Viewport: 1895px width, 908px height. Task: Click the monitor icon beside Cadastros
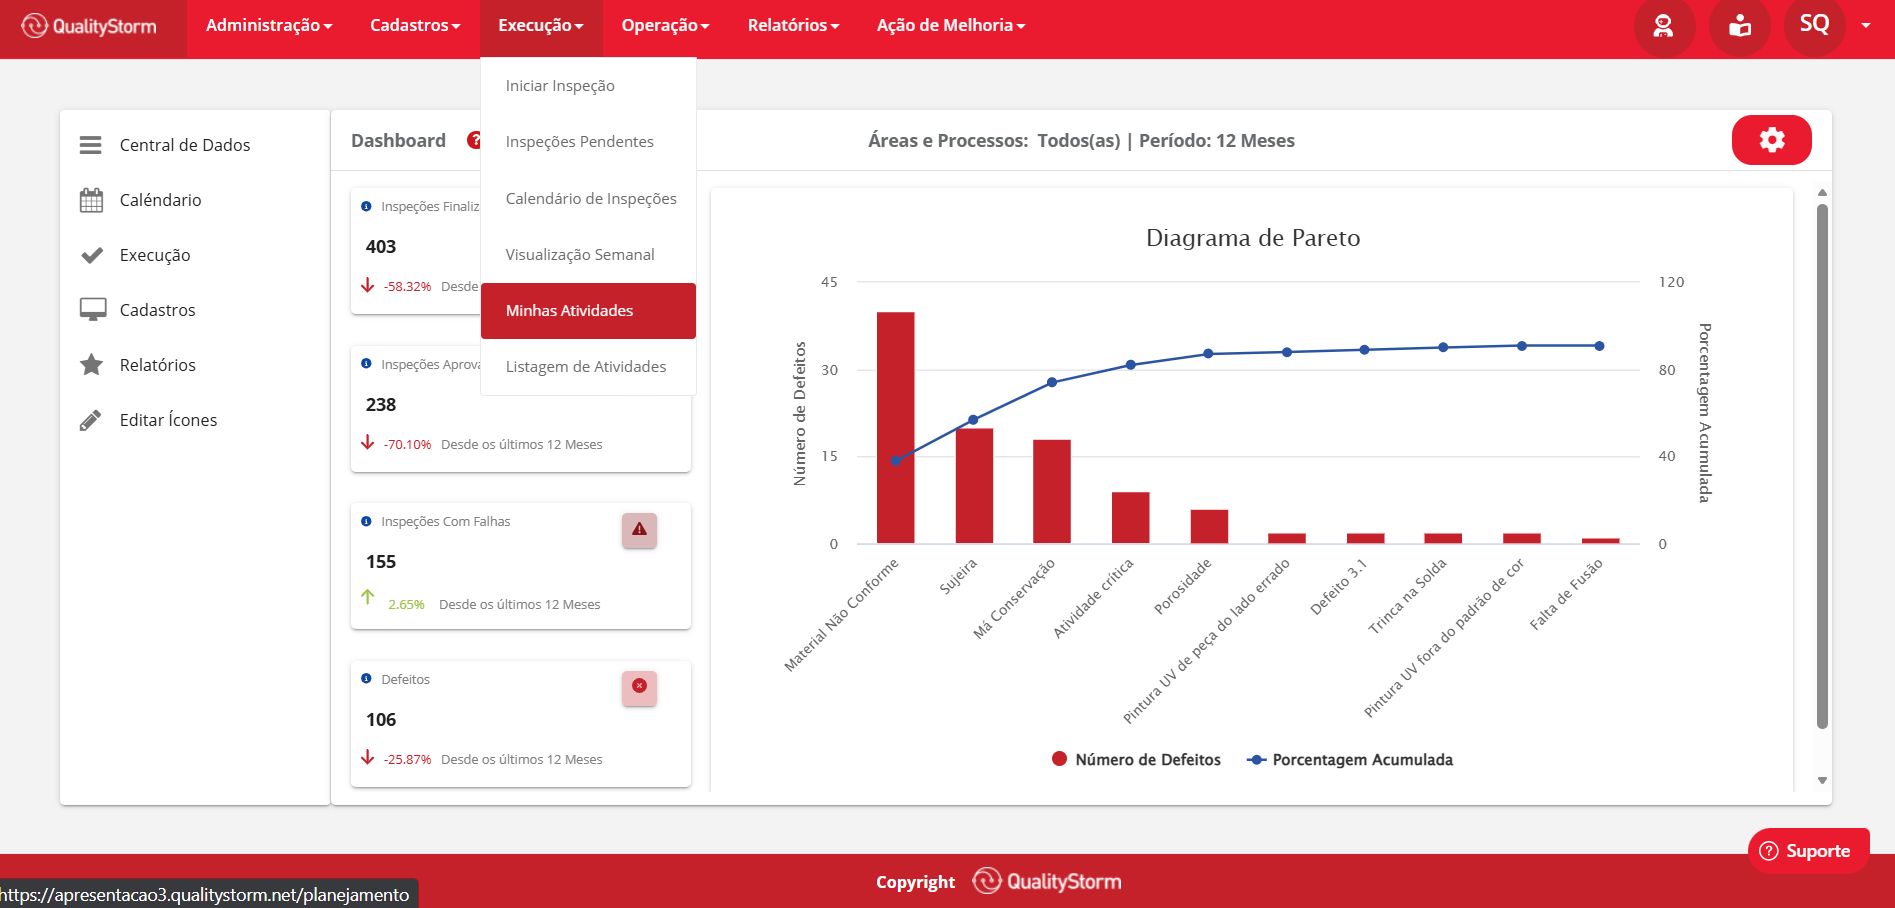[x=92, y=310]
